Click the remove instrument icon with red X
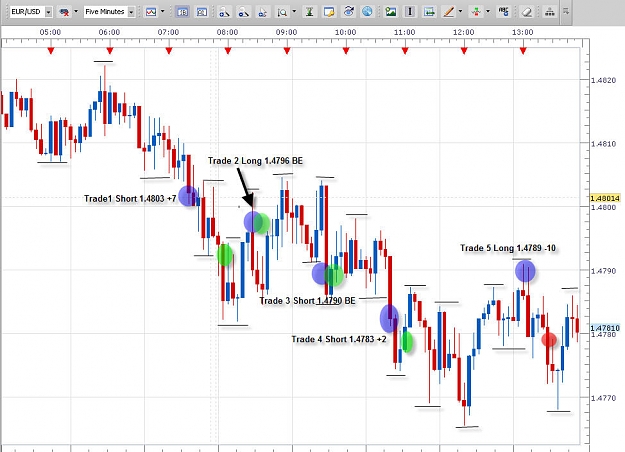625x452 pixels. 64,12
